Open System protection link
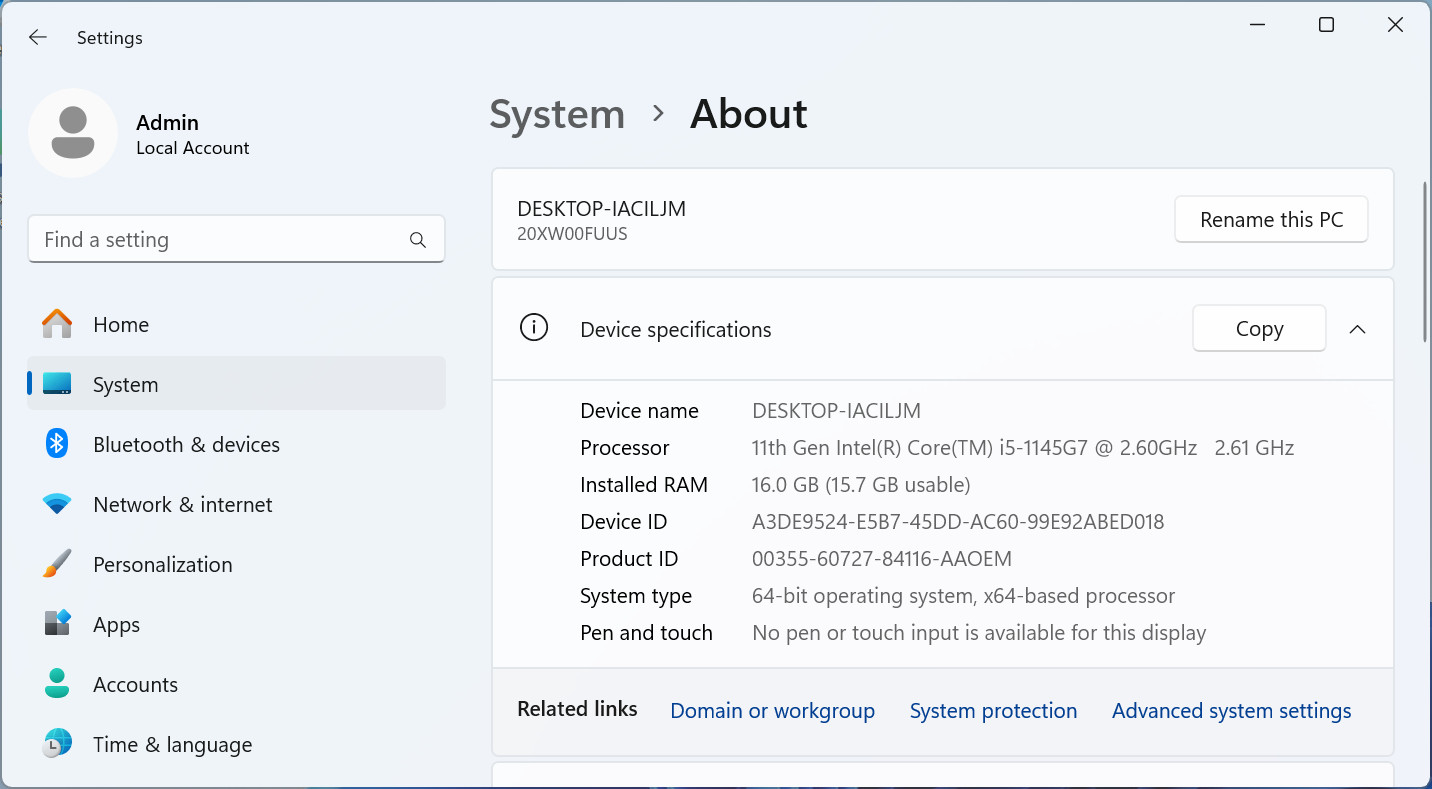1432x789 pixels. (993, 711)
